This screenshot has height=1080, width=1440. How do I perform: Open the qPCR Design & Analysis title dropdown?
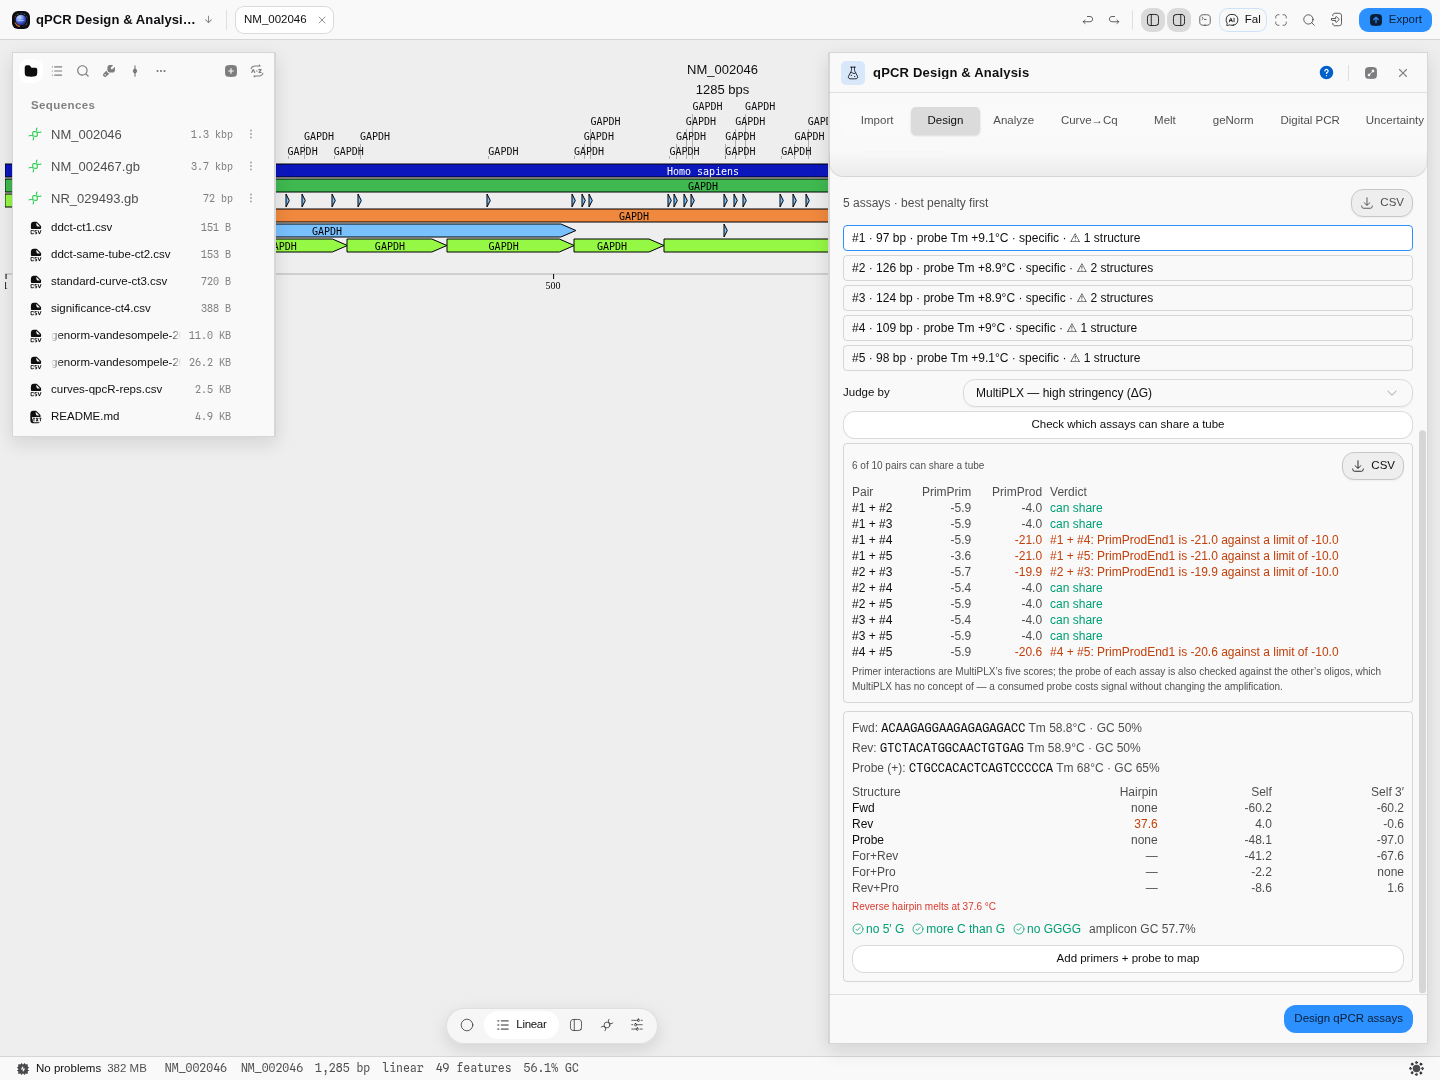click(x=208, y=20)
